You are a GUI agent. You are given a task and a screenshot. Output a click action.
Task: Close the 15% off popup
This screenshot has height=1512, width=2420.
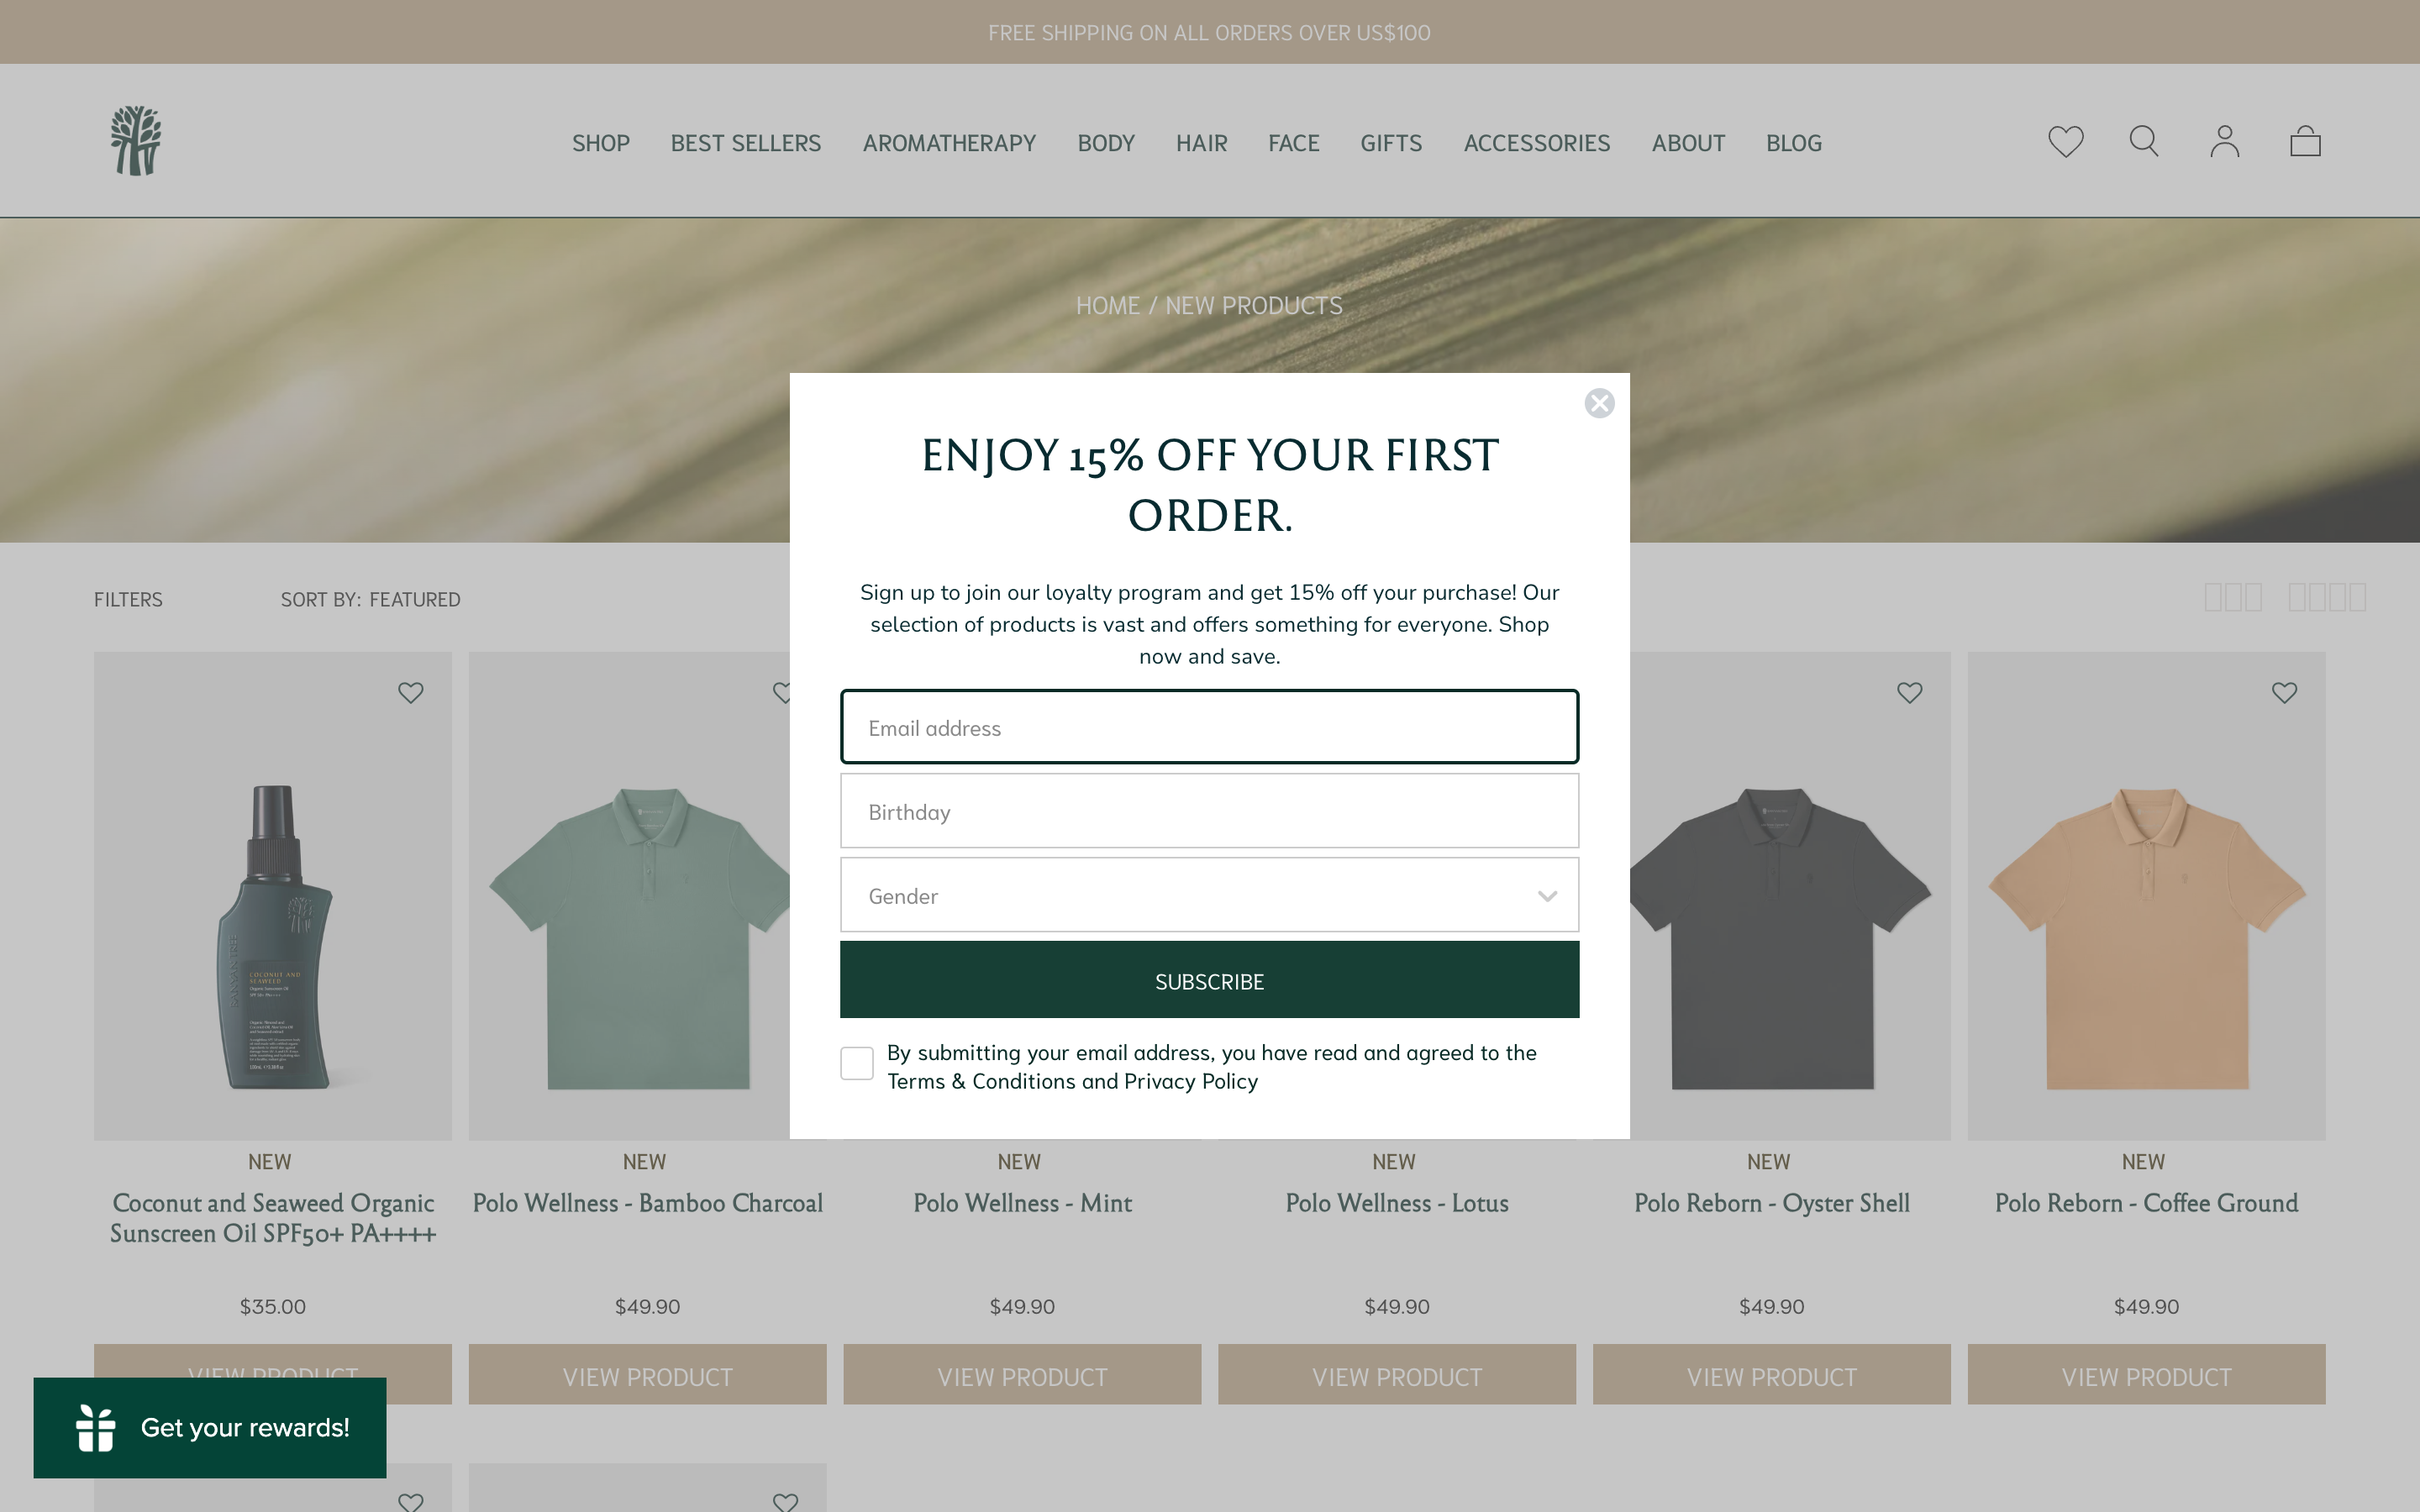(x=1599, y=403)
